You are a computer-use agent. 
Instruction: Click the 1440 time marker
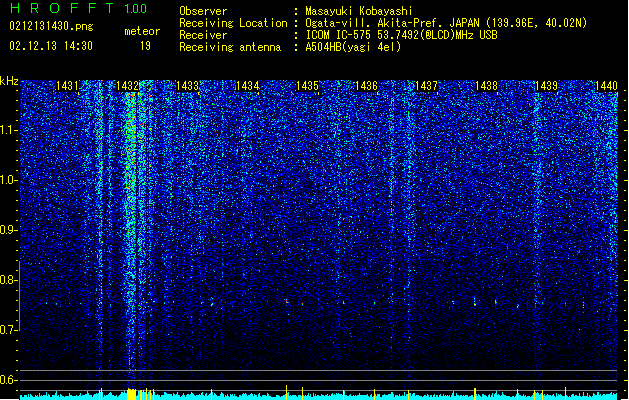click(606, 86)
